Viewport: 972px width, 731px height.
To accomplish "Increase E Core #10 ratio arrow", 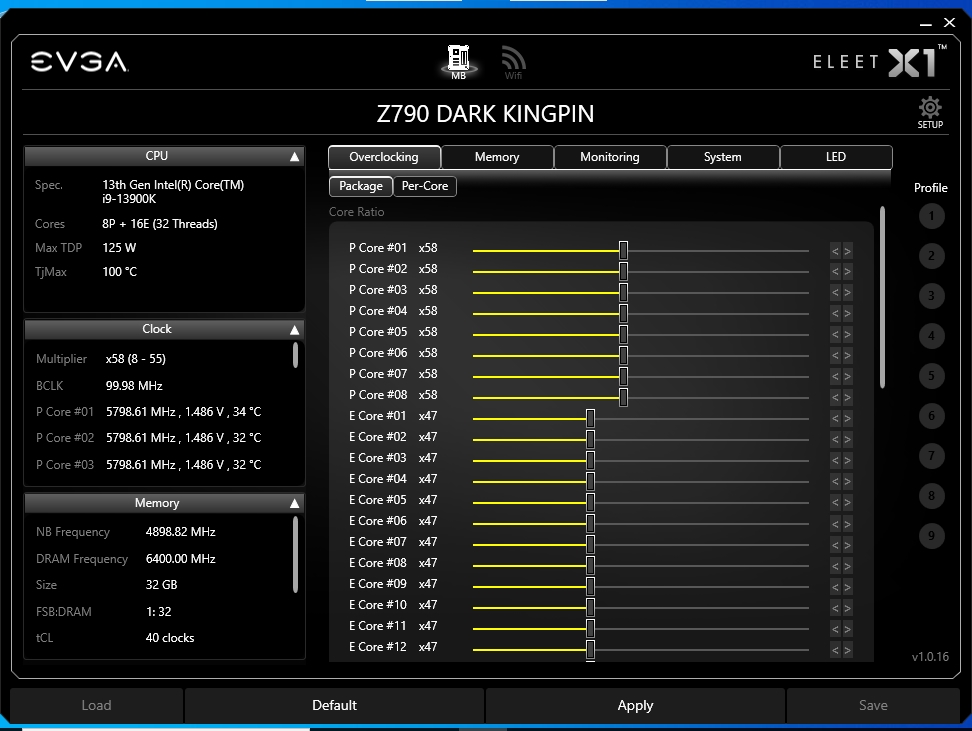I will pos(847,608).
